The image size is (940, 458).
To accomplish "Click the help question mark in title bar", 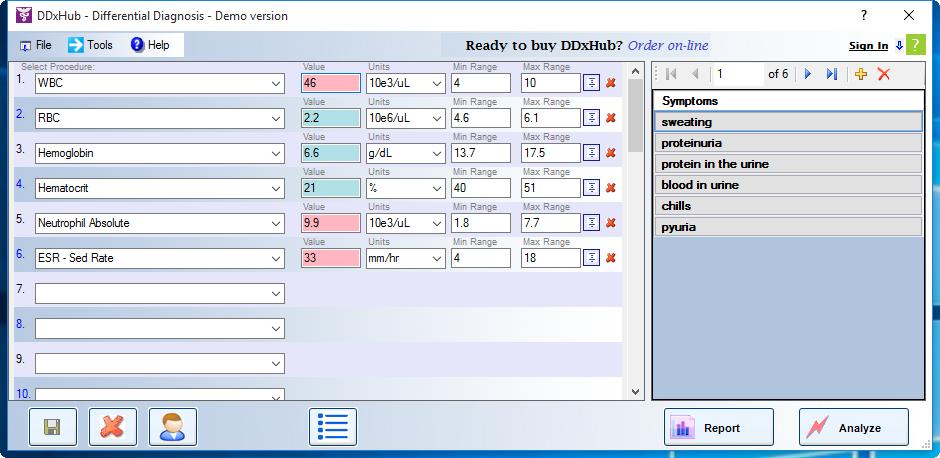I will 864,16.
